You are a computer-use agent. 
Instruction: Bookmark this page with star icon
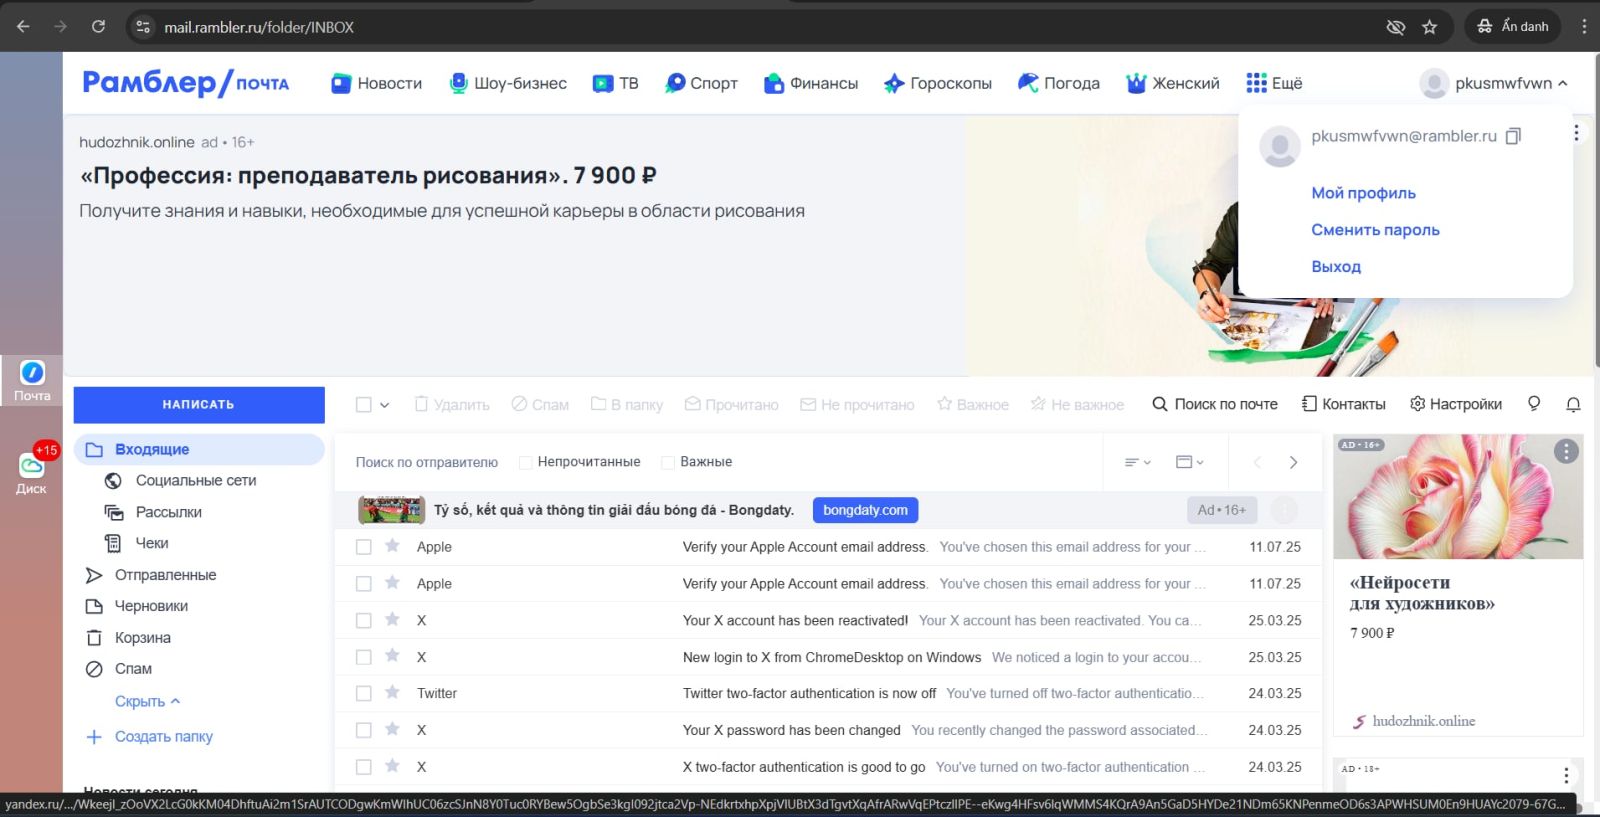coord(1430,27)
